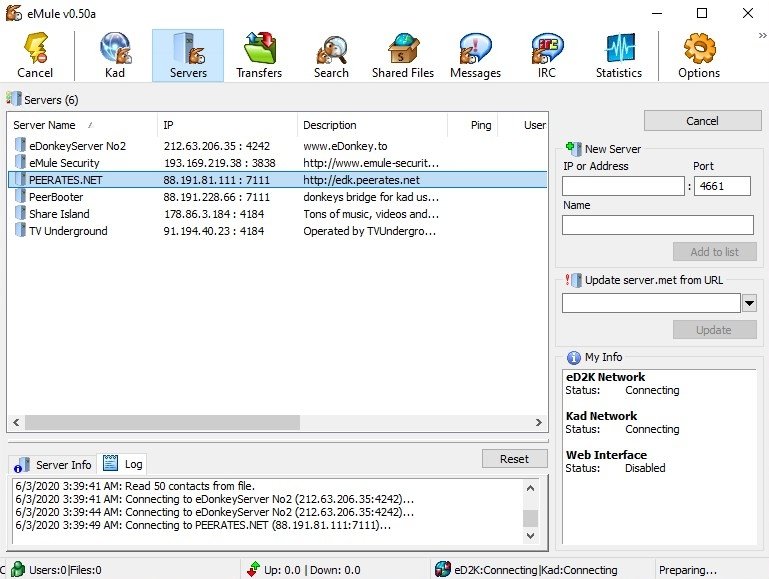This screenshot has width=769, height=579.
Task: Click the Users/Files status bar icon
Action: click(x=18, y=569)
